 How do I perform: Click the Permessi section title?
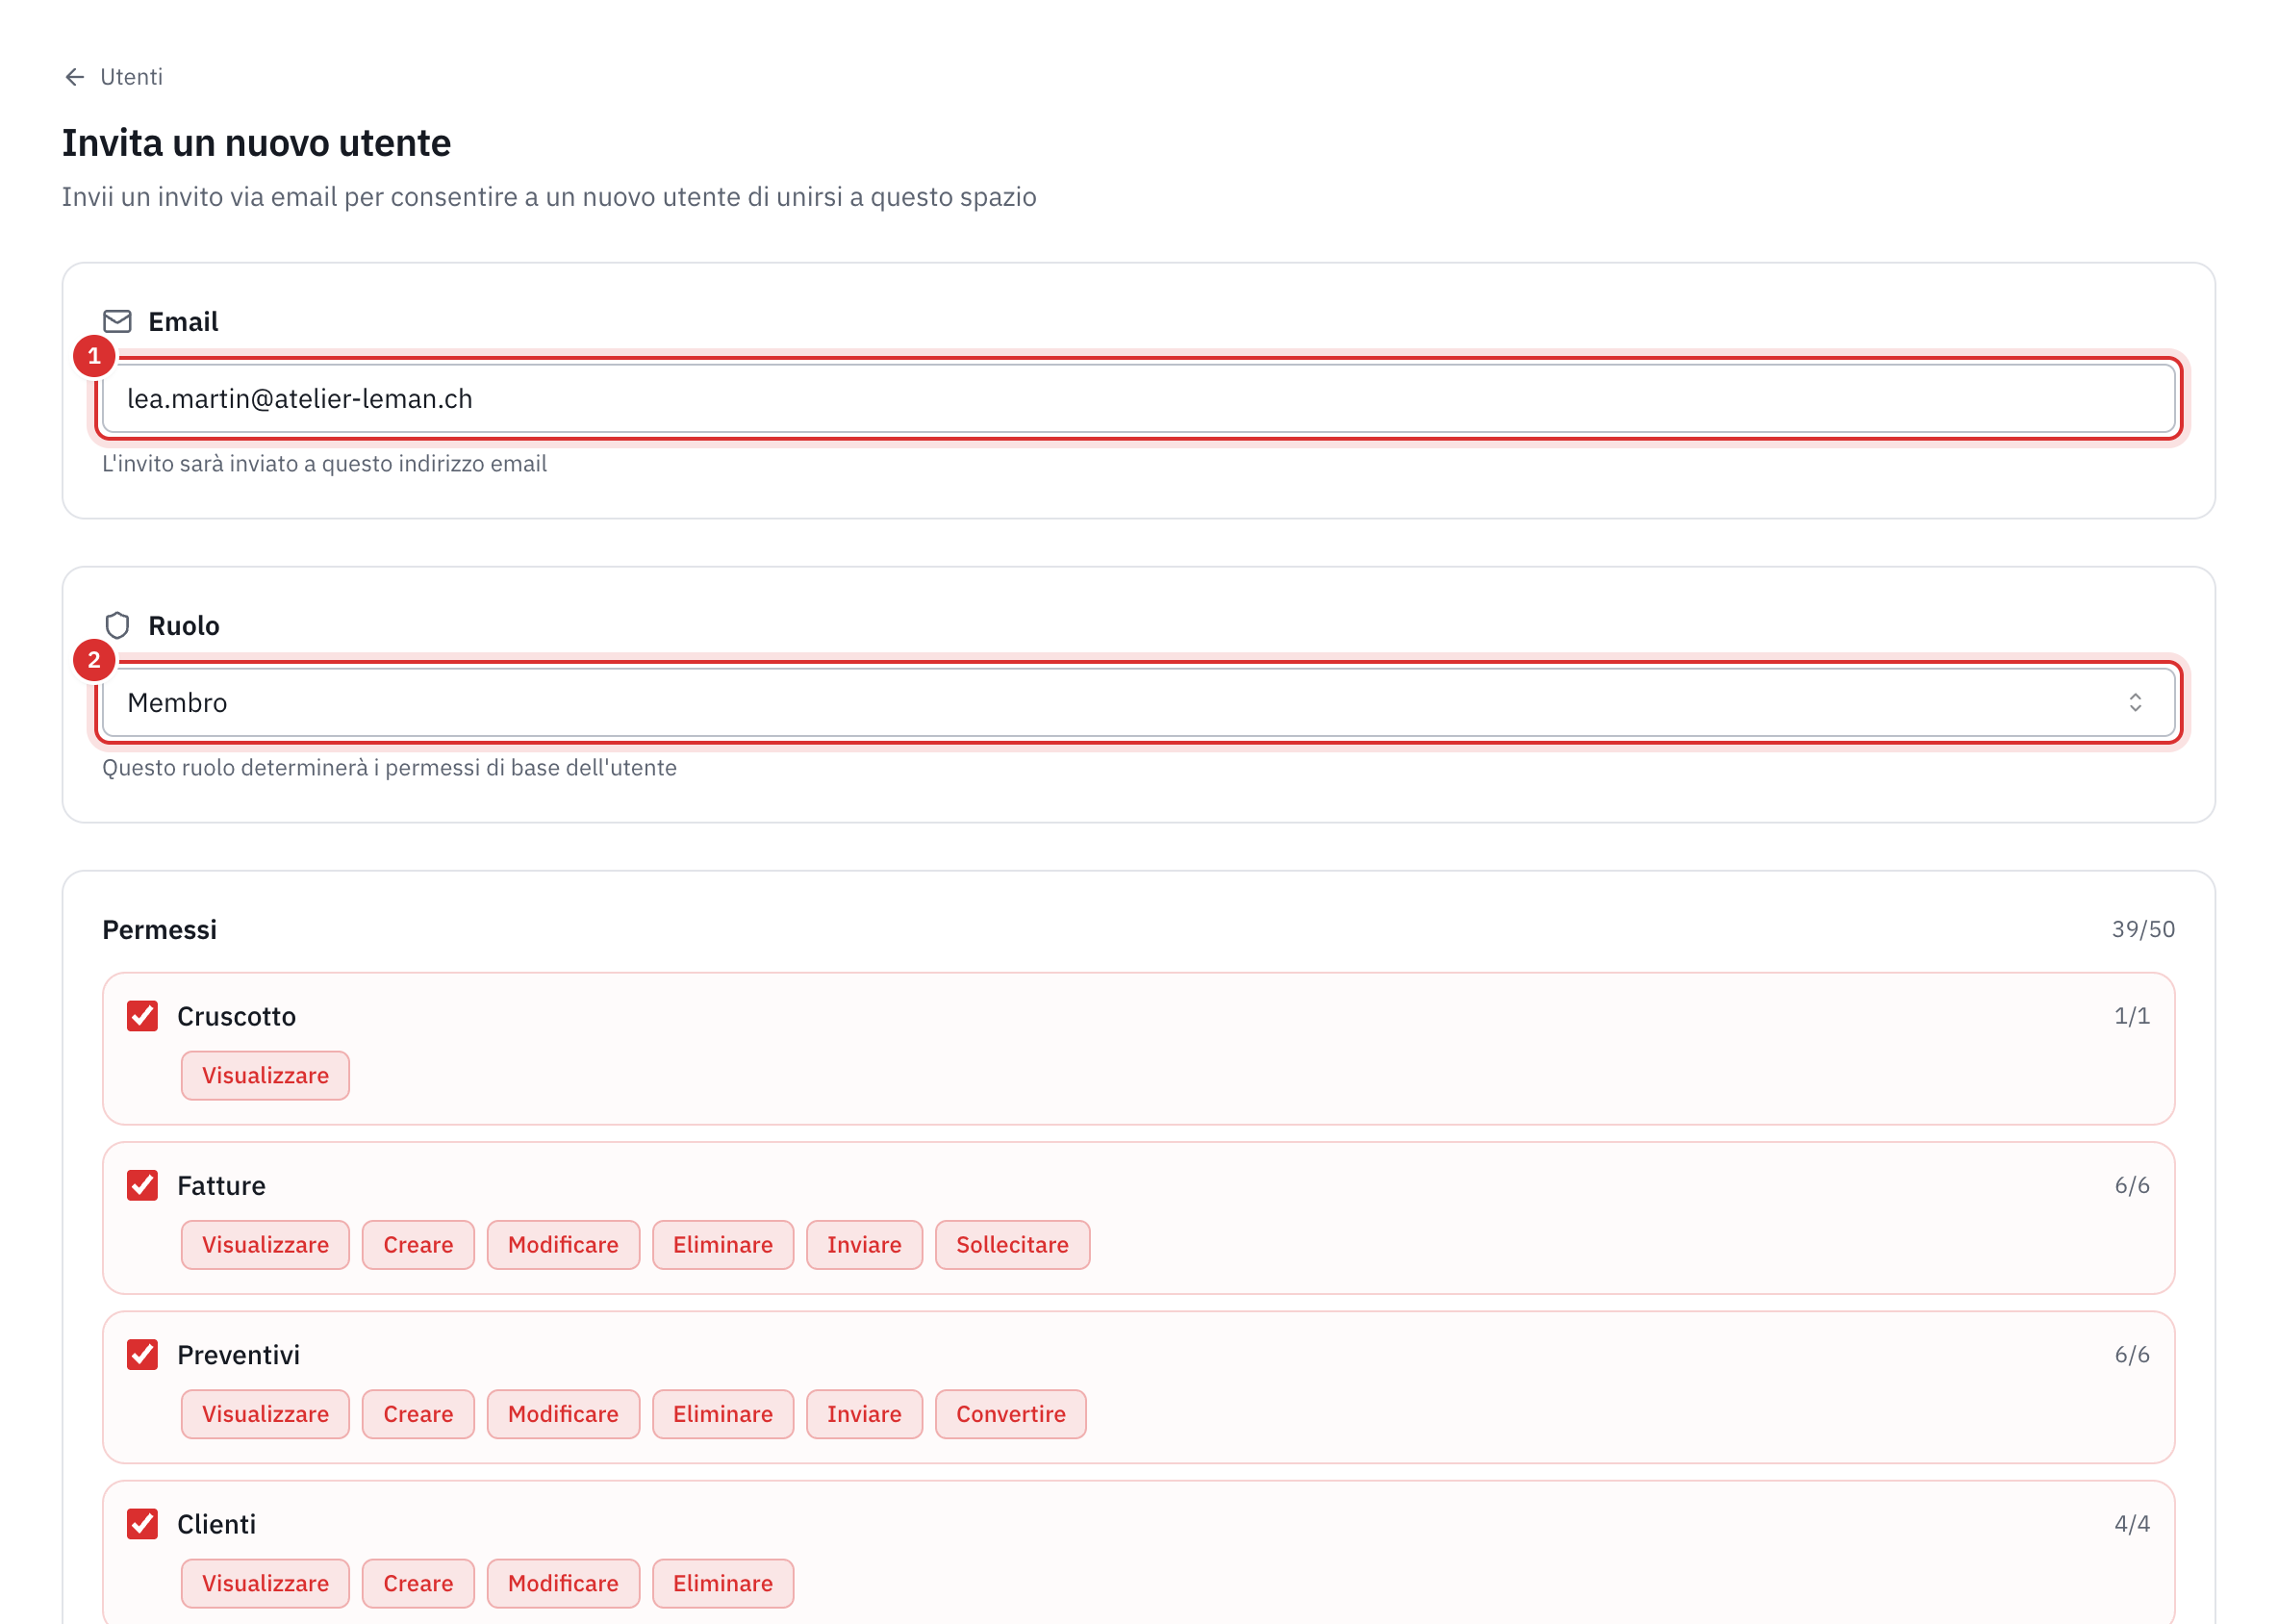pos(159,929)
